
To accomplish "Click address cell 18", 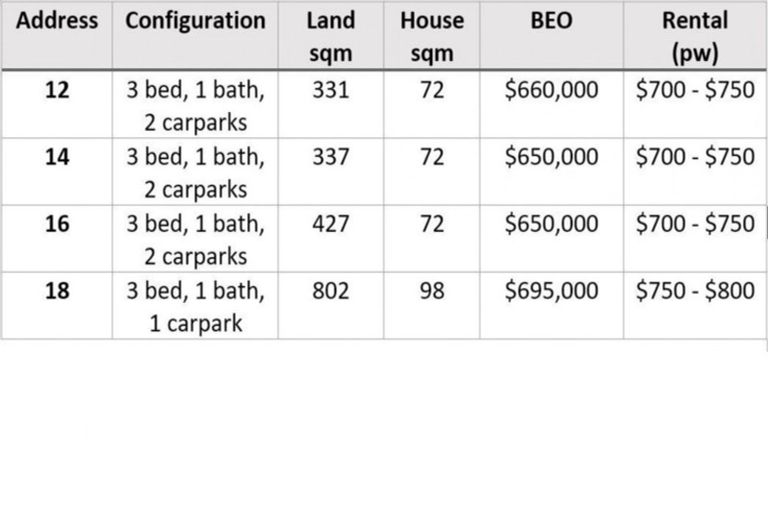I will coord(57,291).
